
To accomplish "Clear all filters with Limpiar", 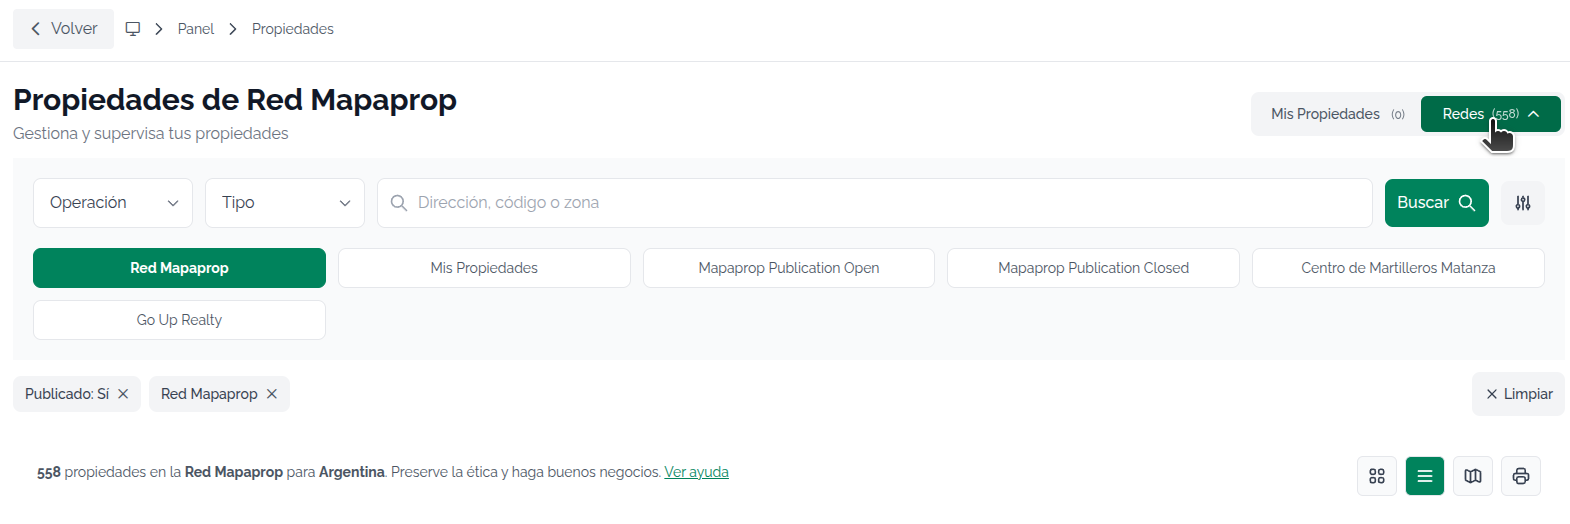I will (1518, 394).
